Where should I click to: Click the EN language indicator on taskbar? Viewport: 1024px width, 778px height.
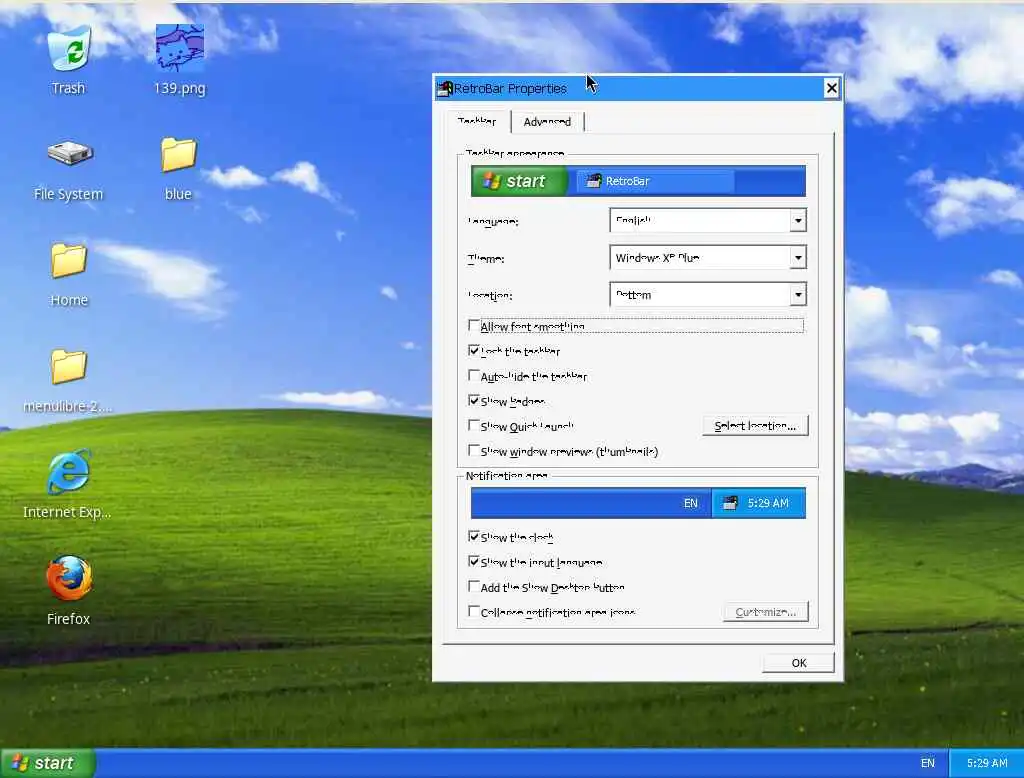pyautogui.click(x=928, y=763)
